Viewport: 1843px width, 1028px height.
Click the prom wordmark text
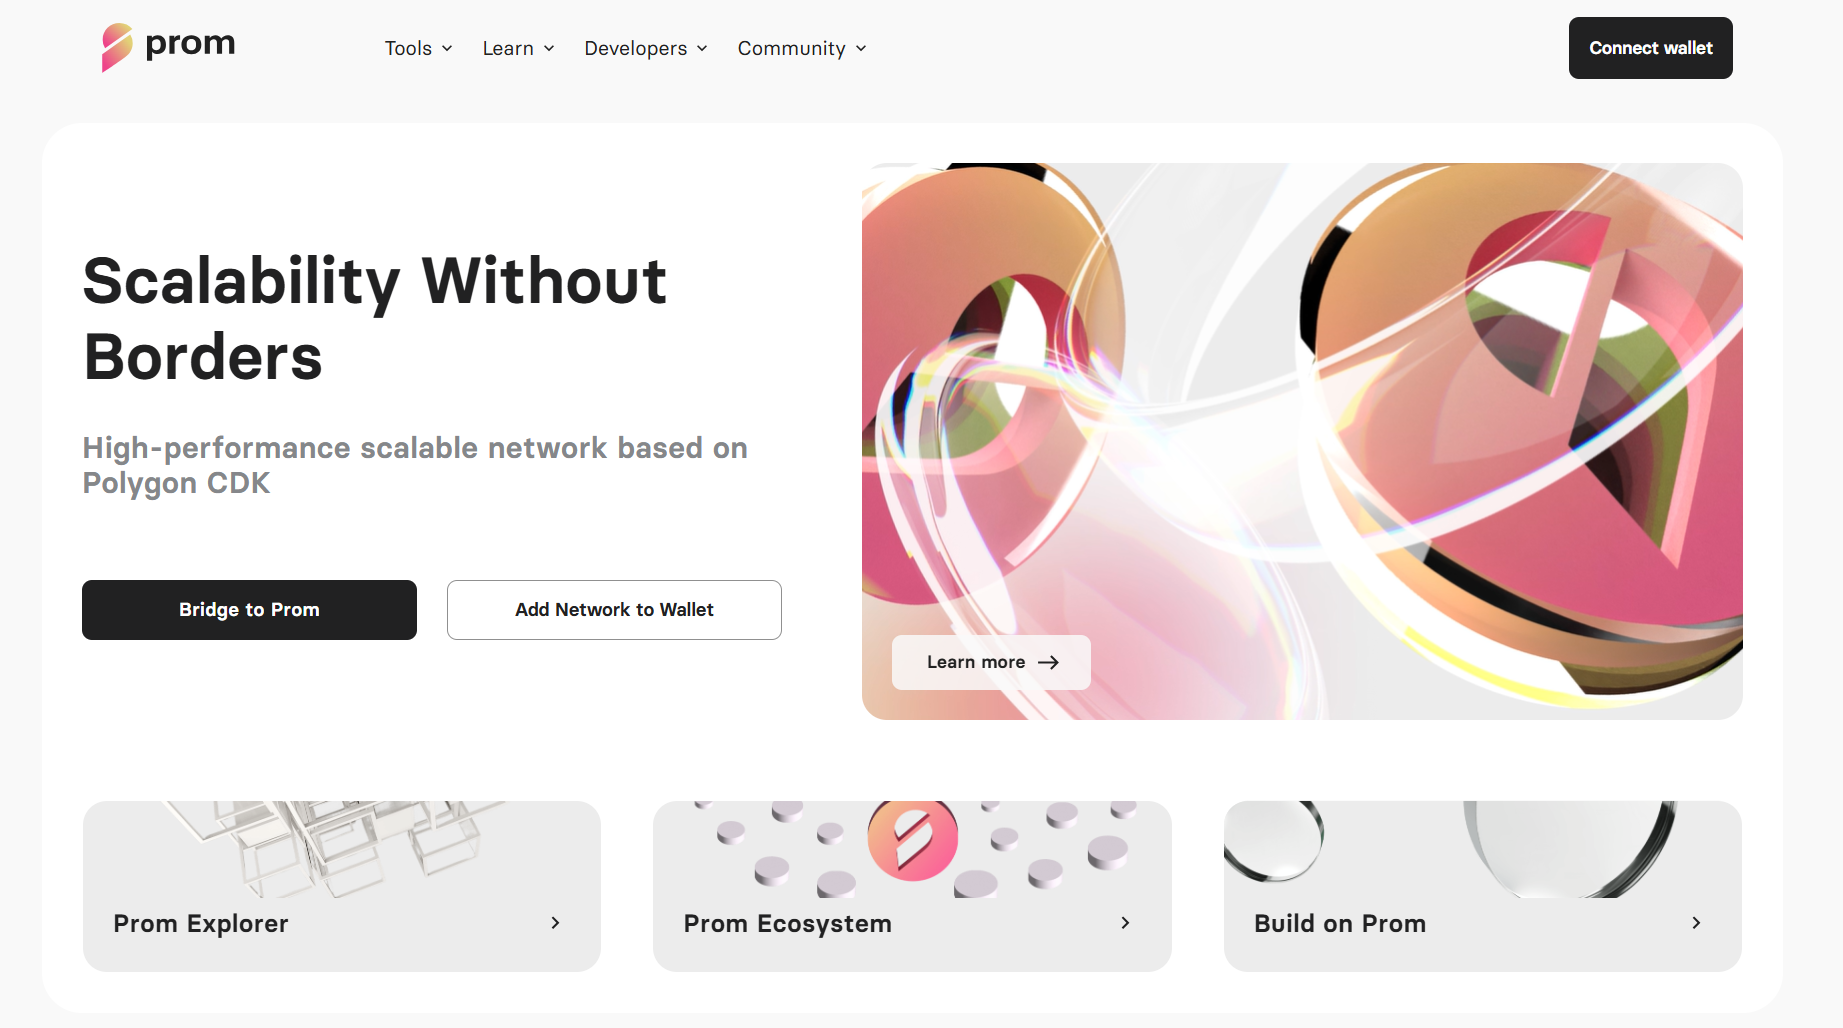pos(190,45)
